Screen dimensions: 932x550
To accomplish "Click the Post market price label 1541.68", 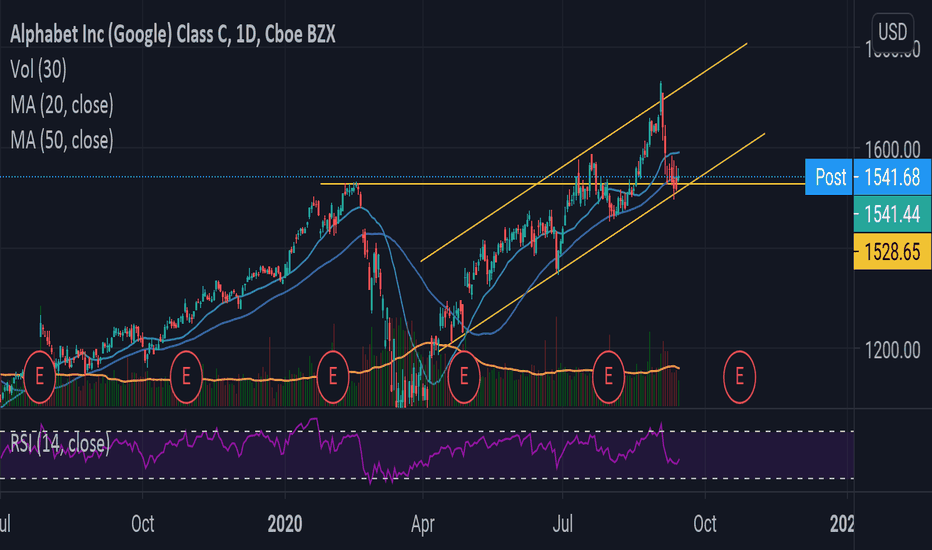I will click(x=868, y=177).
